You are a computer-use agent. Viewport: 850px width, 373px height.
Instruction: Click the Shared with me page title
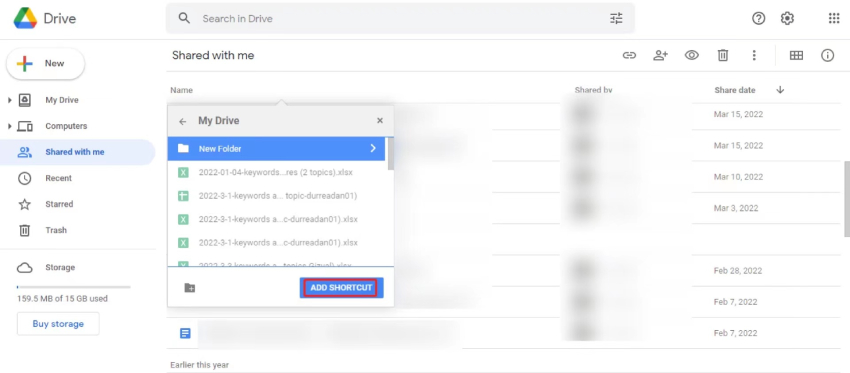(213, 55)
